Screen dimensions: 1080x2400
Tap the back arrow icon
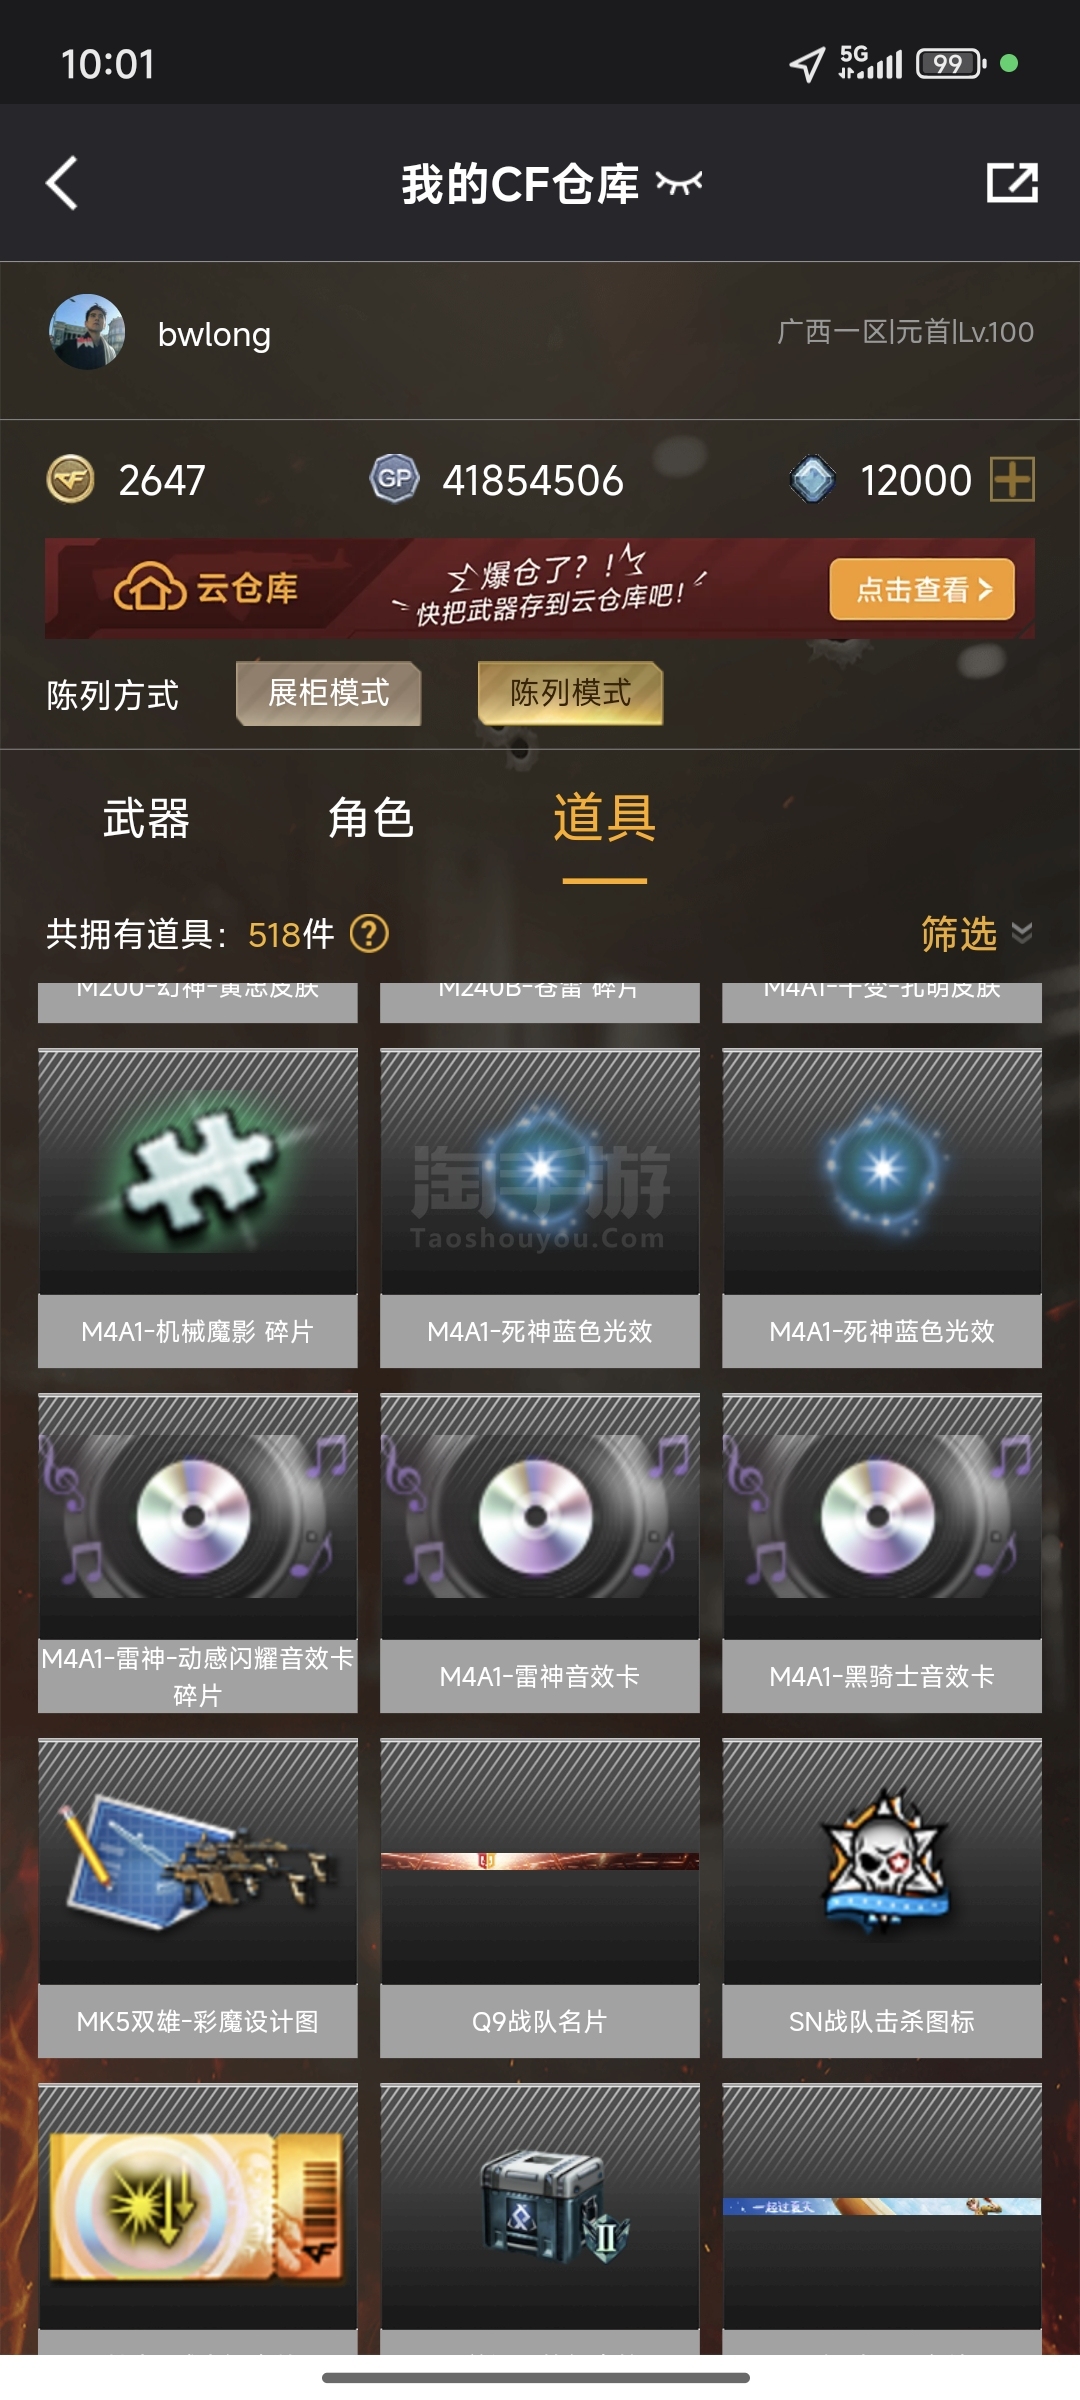[x=62, y=183]
